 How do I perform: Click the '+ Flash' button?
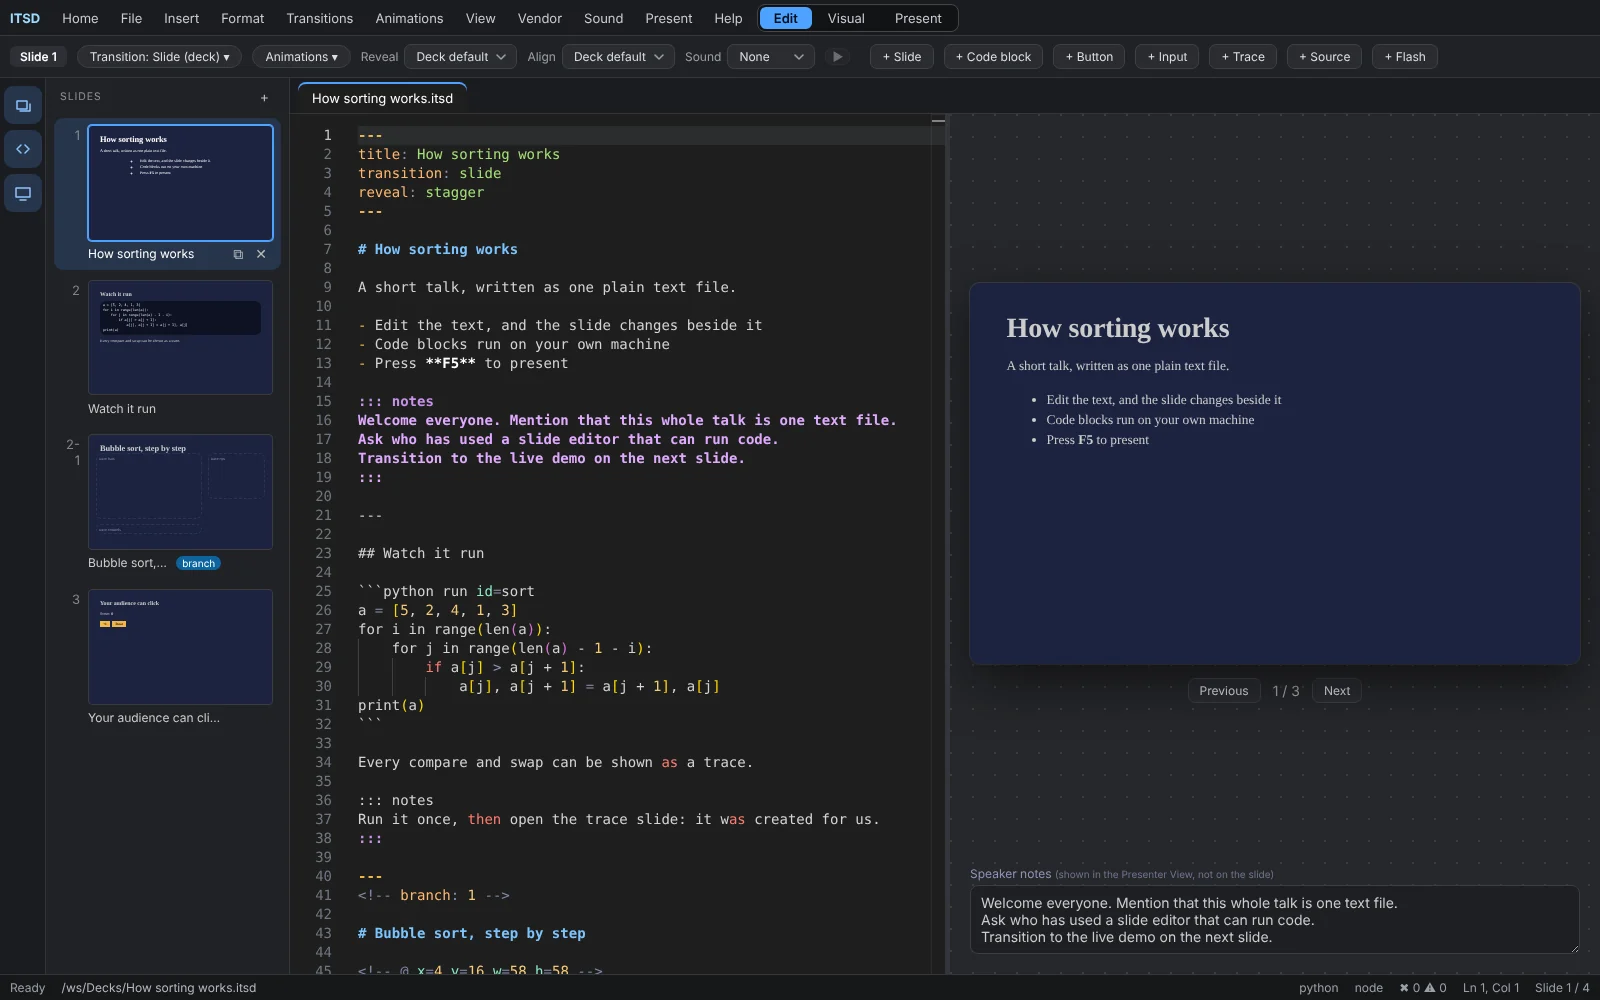pos(1405,57)
